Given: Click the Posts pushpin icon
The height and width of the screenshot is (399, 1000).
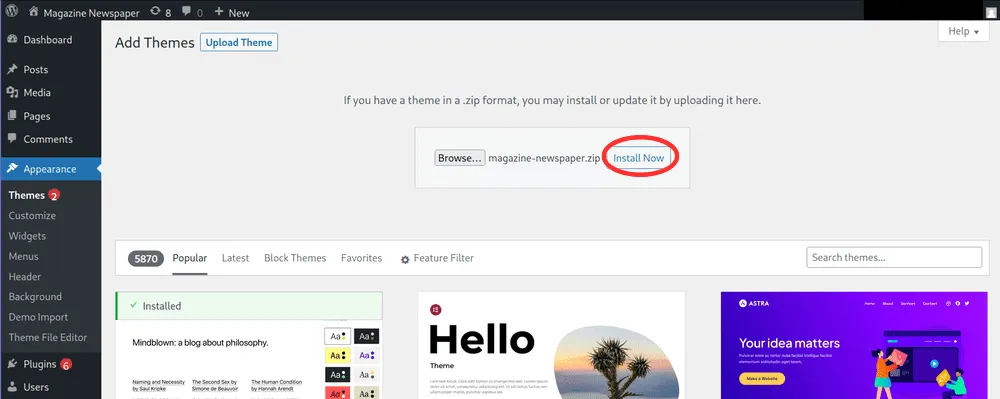Looking at the screenshot, I should click(x=11, y=69).
